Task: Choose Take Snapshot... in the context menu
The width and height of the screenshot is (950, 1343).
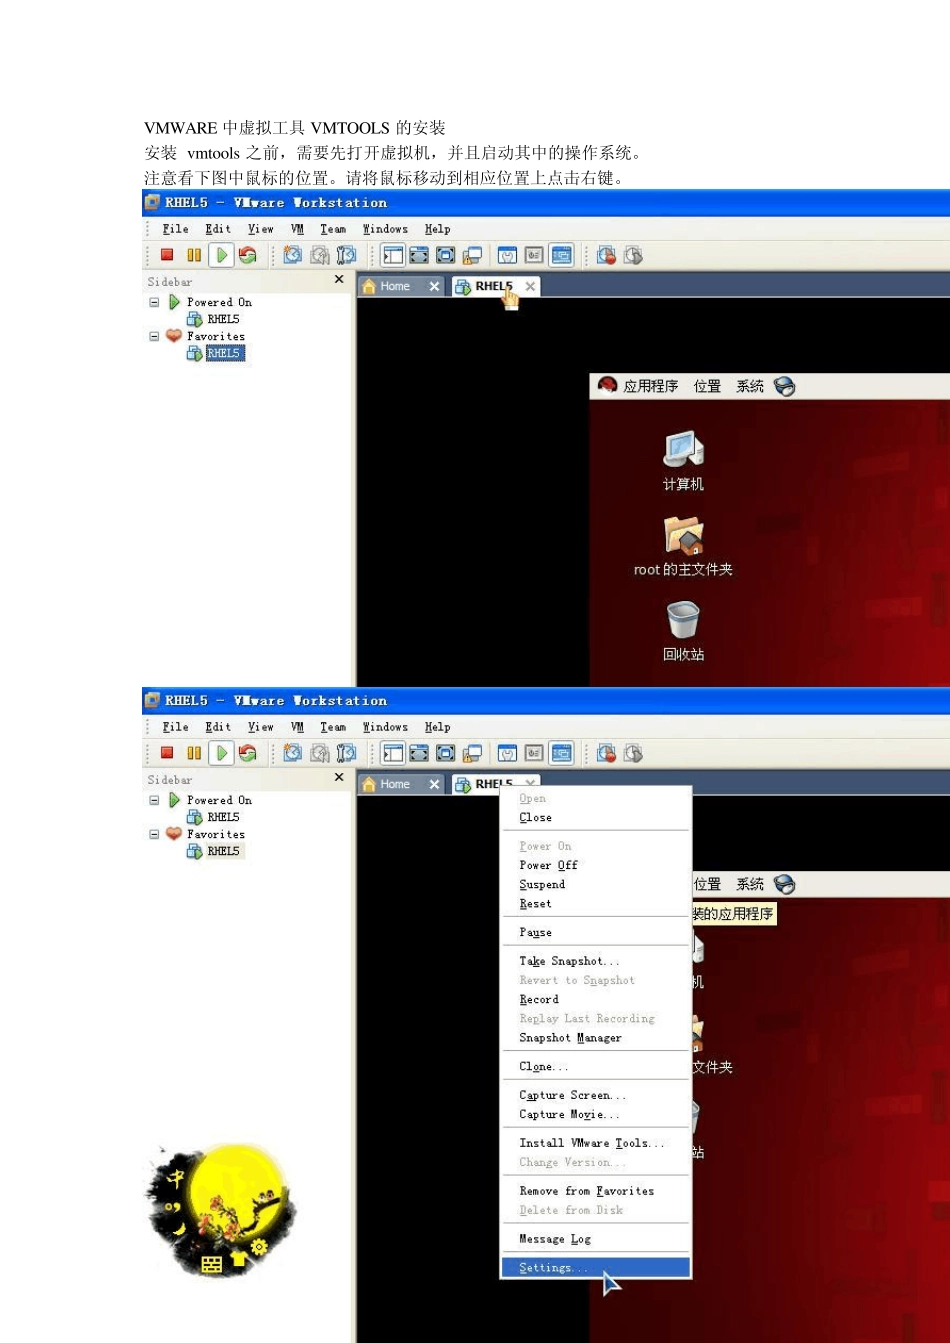Action: tap(596, 961)
